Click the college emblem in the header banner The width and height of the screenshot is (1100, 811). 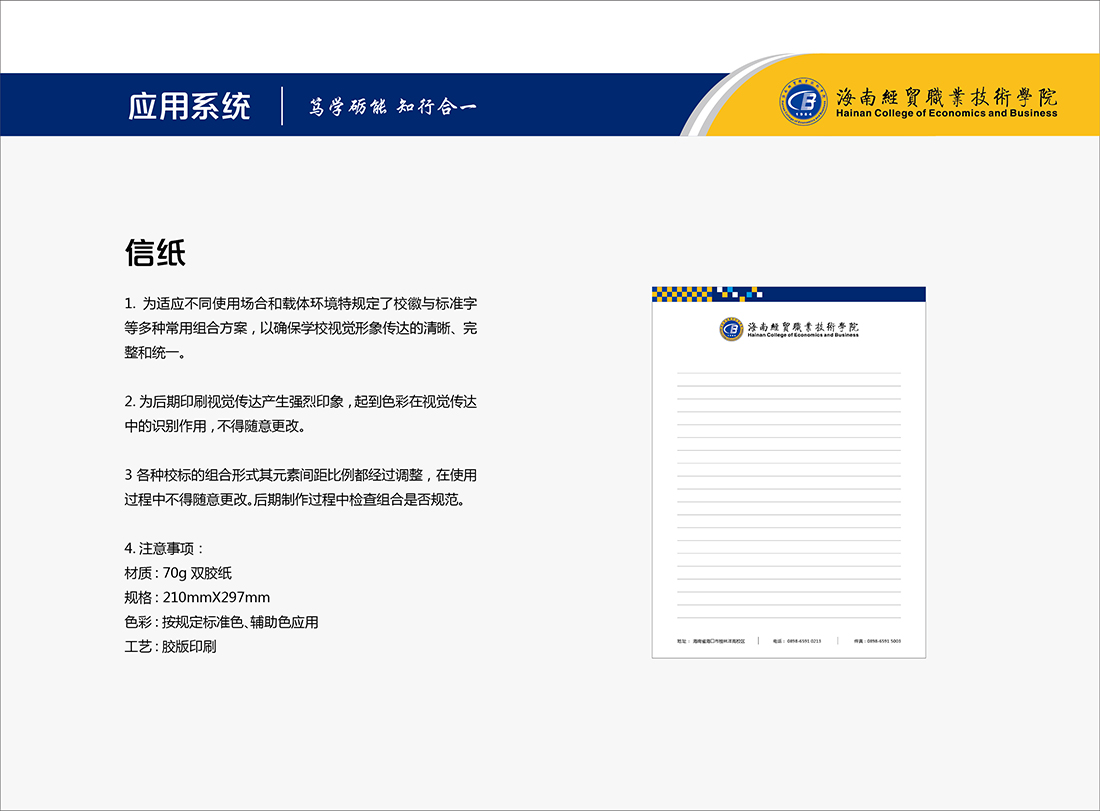point(804,100)
